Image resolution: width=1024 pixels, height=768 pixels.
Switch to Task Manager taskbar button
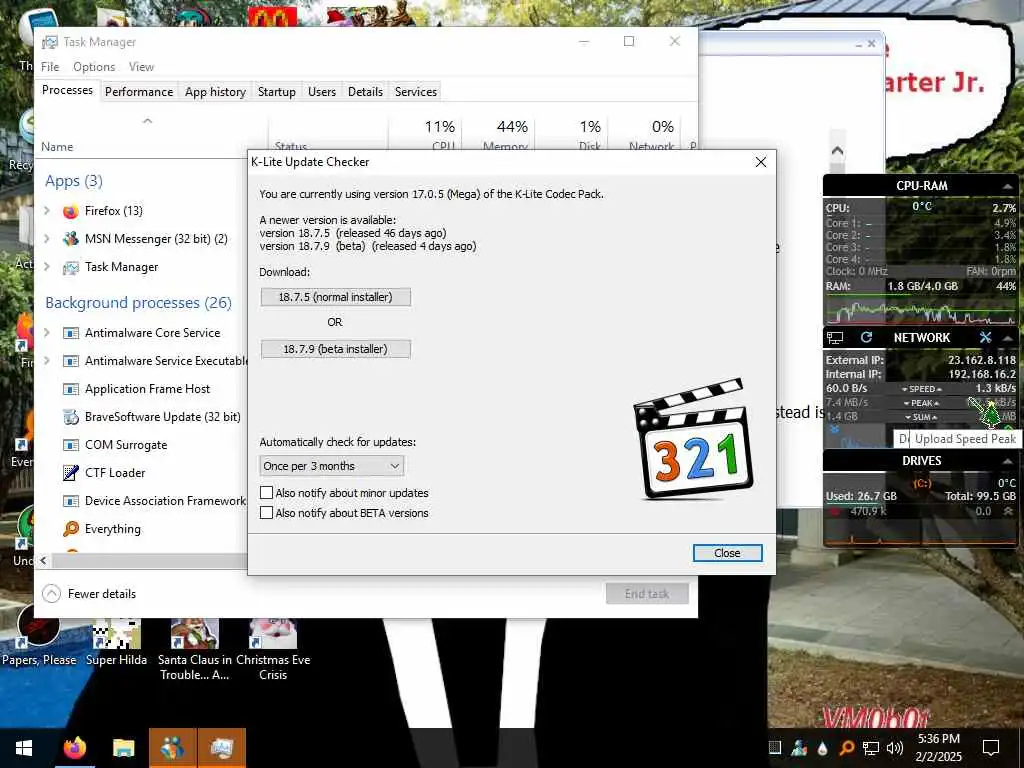coord(221,748)
